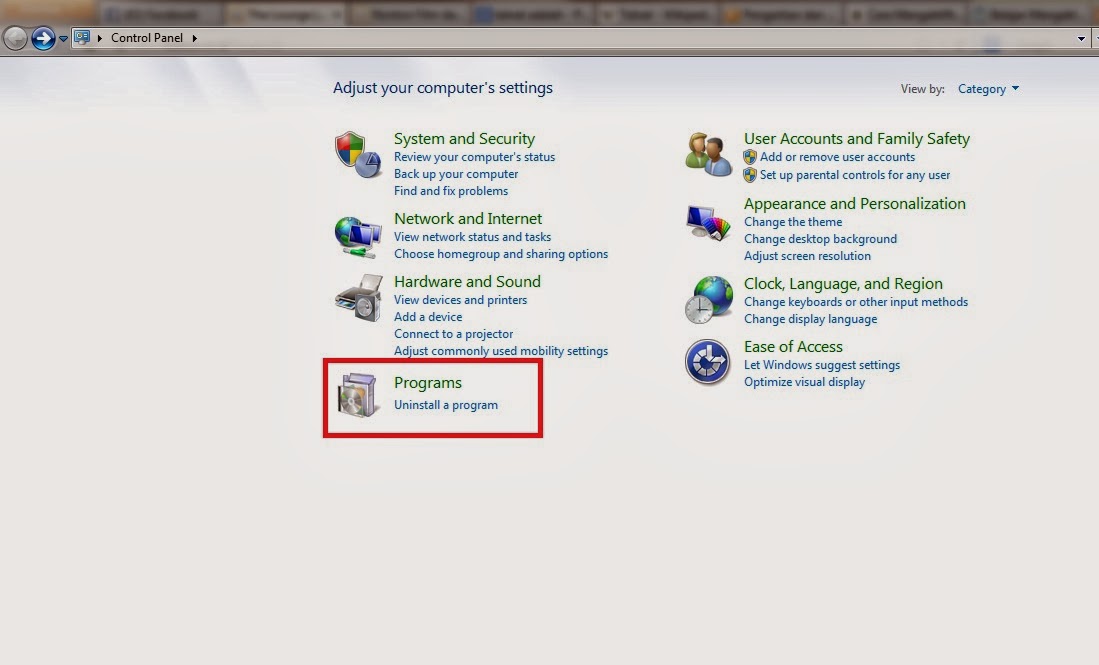Open address bar history dropdown
1099x665 pixels.
[x=1081, y=39]
